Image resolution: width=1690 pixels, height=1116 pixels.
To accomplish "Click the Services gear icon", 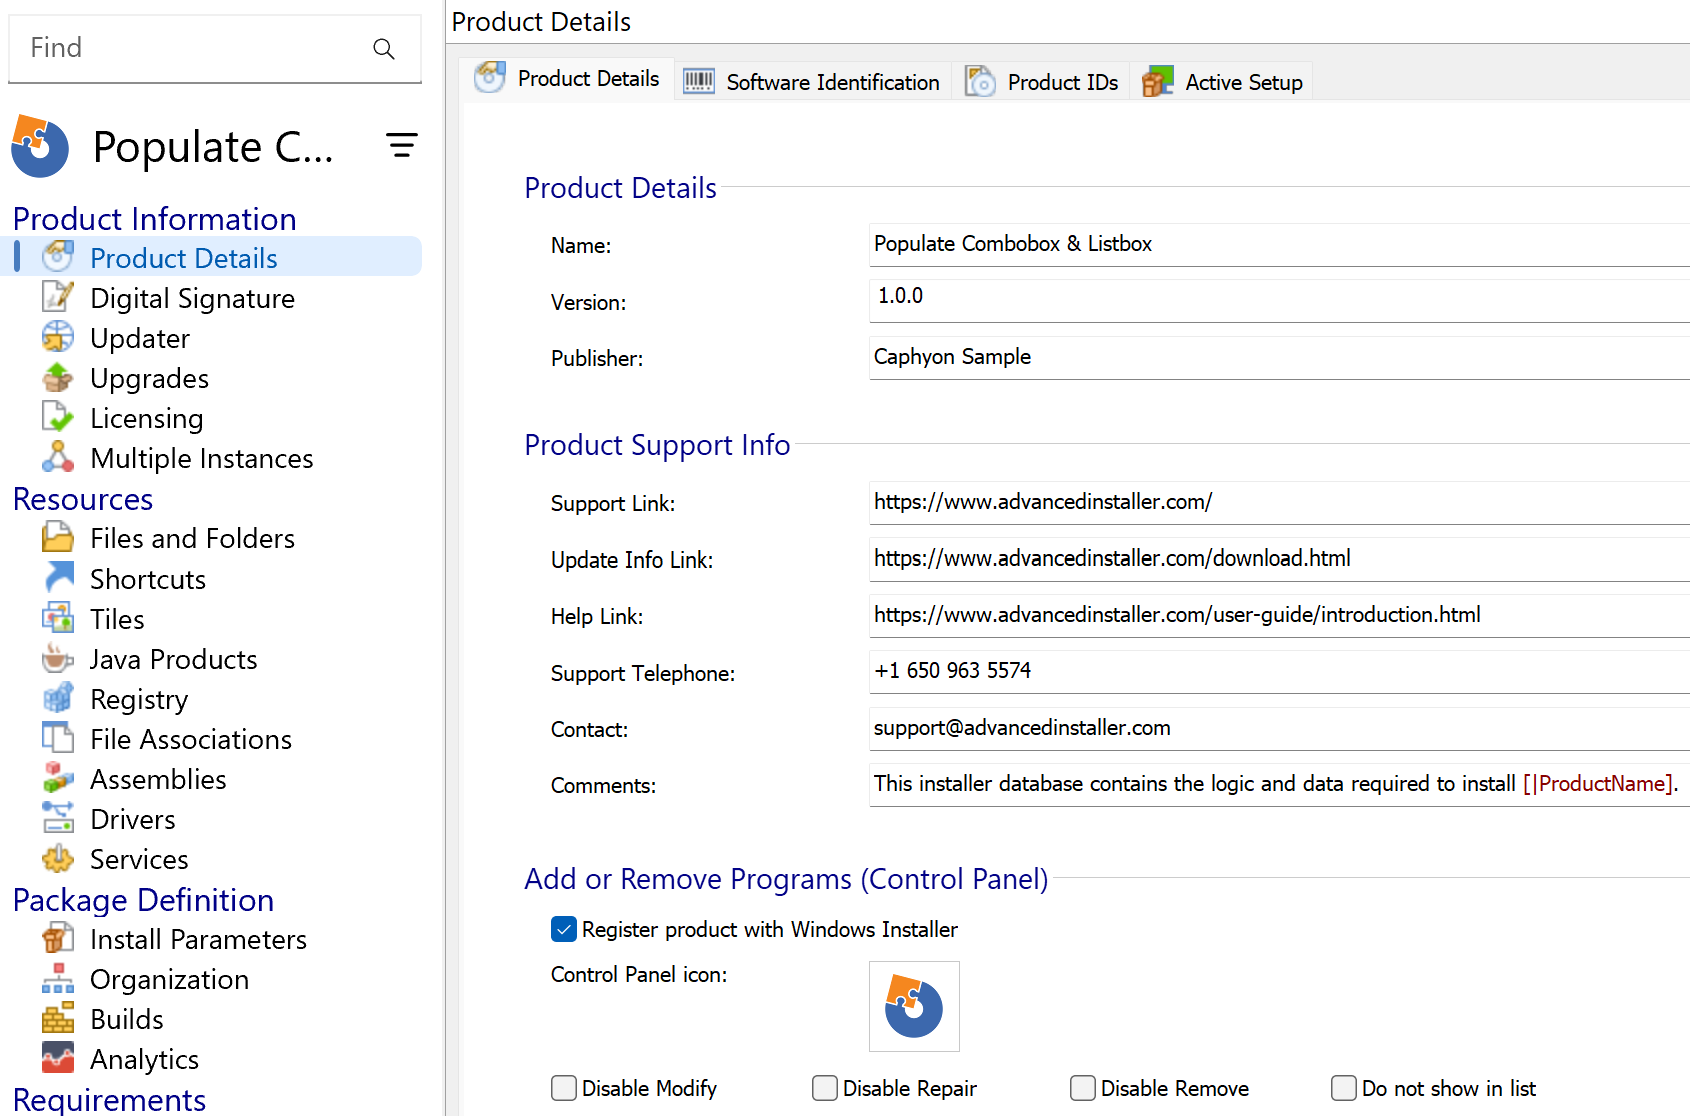I will coord(58,858).
